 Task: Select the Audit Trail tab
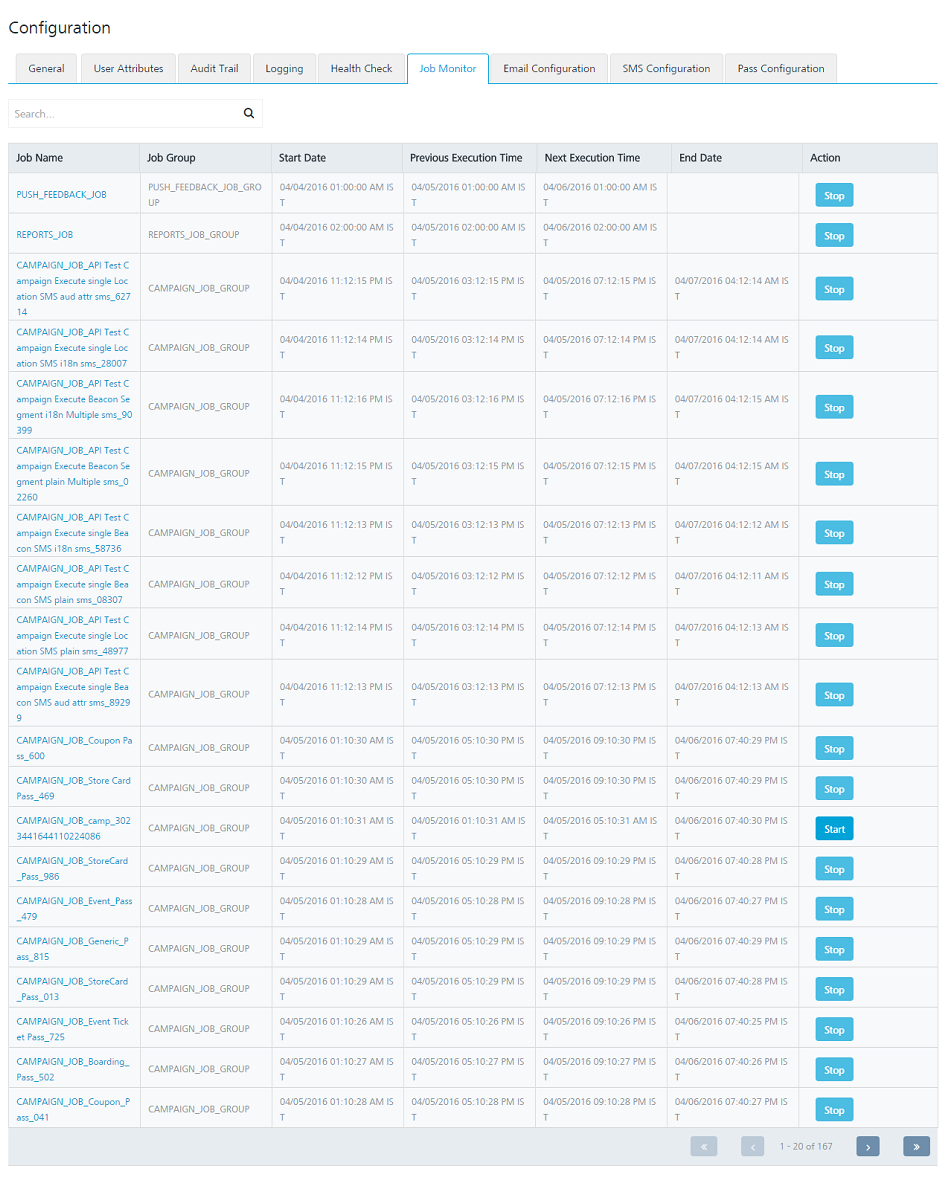pos(214,69)
